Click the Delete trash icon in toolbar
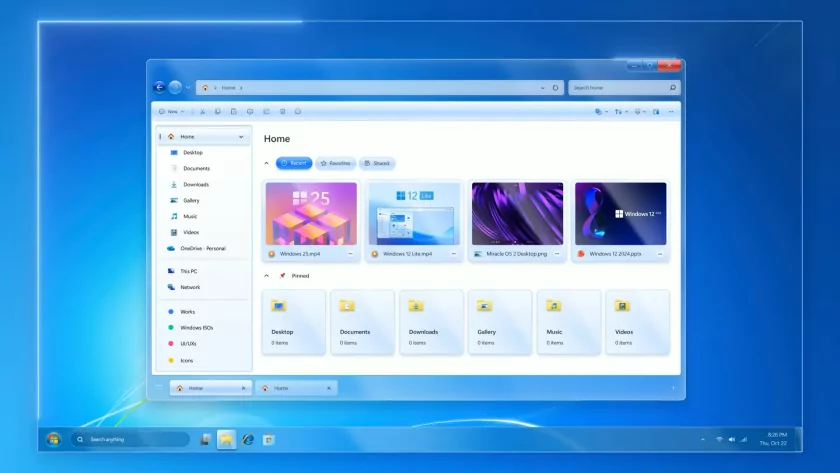 pyautogui.click(x=282, y=111)
